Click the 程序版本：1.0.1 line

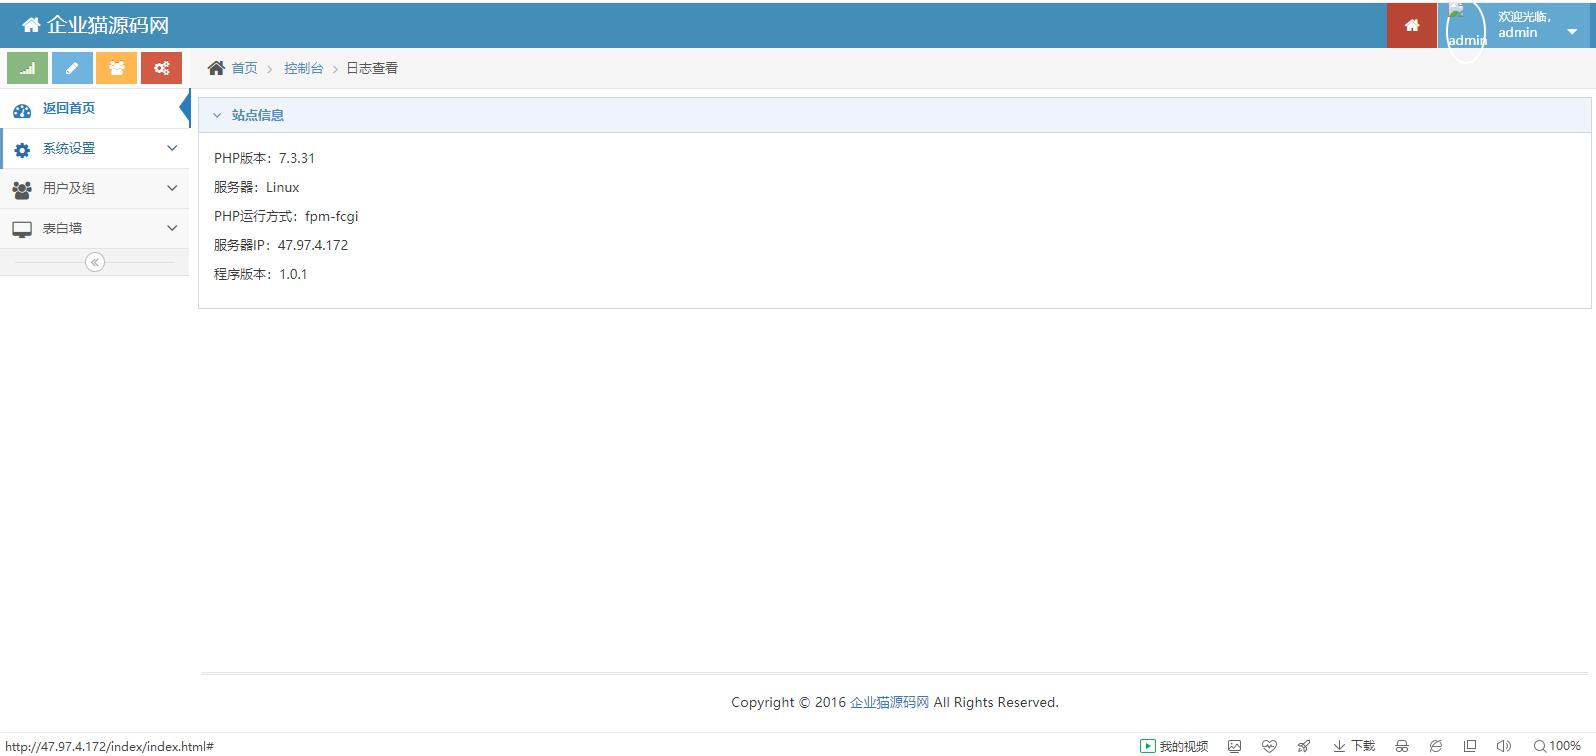(260, 274)
